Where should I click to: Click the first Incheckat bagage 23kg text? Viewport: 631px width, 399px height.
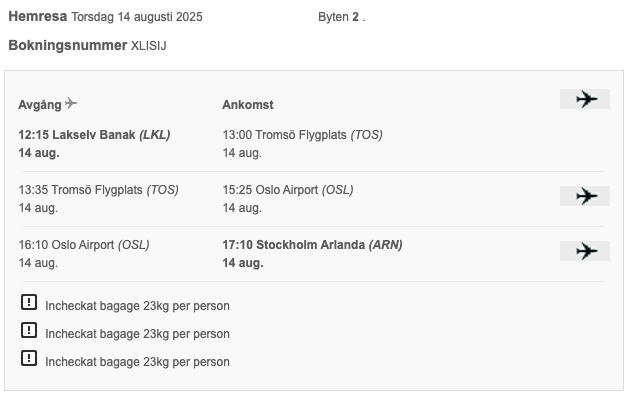[137, 306]
